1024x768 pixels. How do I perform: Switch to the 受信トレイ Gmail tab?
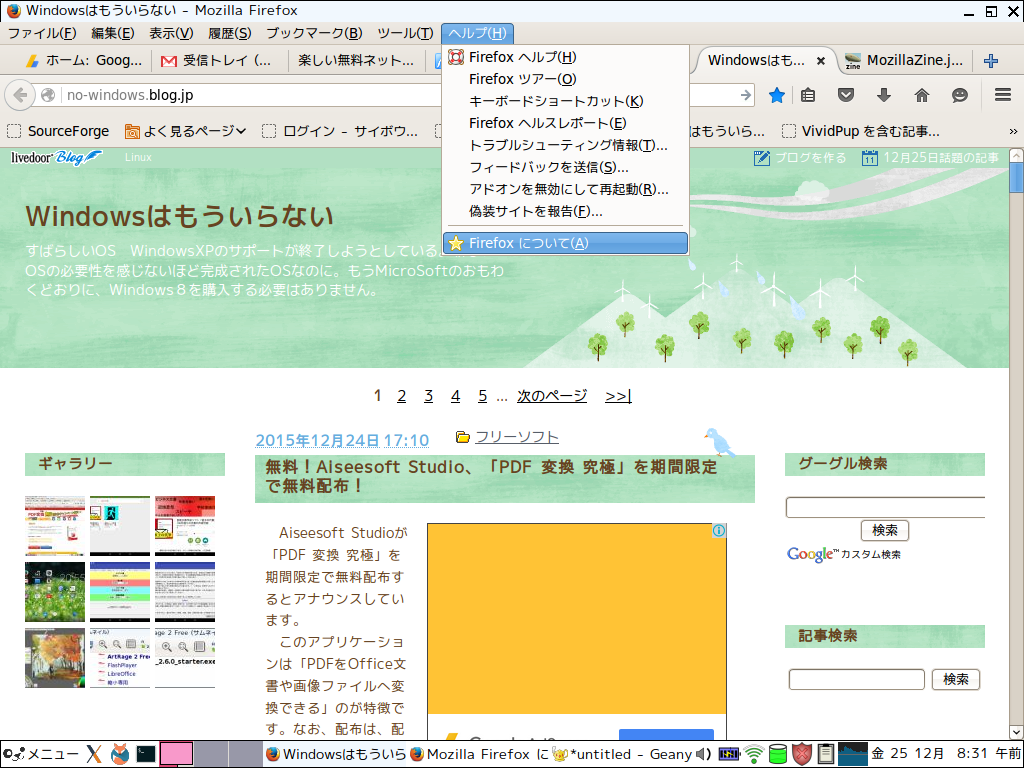pyautogui.click(x=219, y=61)
